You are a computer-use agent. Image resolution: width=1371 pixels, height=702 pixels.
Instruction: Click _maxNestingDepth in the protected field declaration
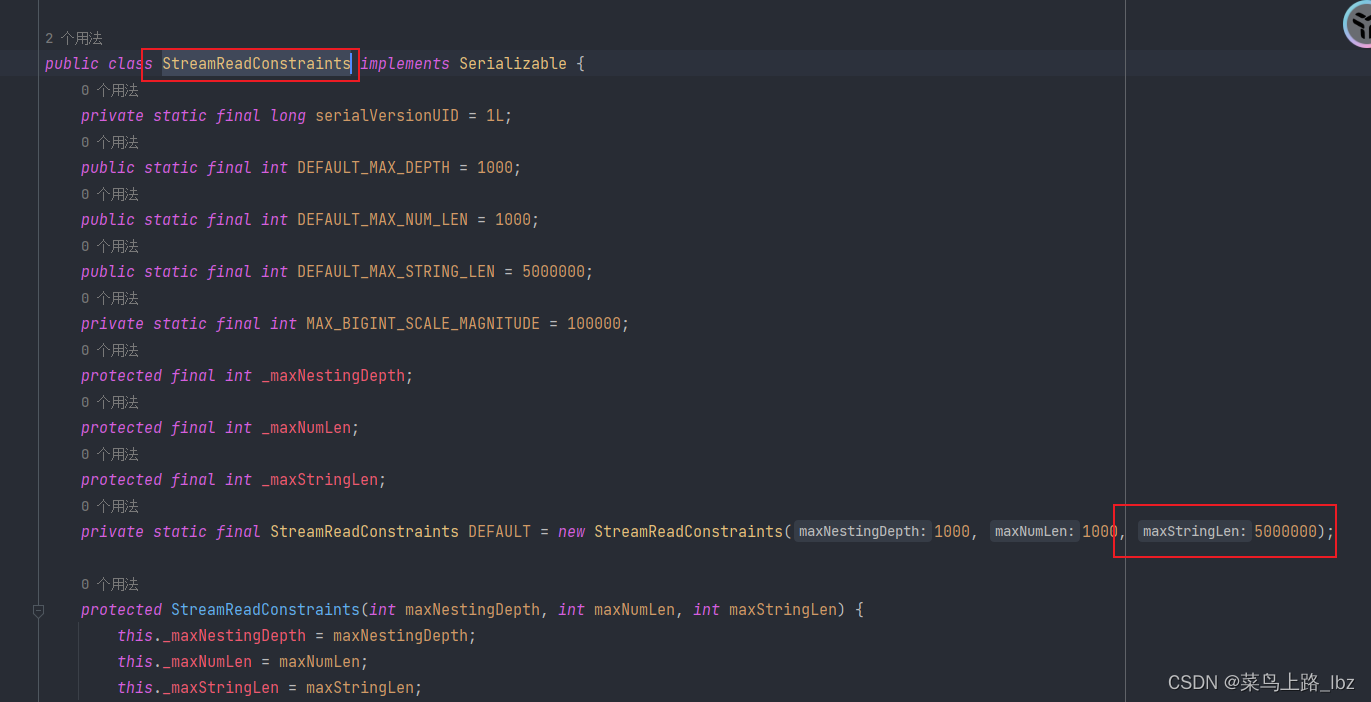[x=333, y=376]
